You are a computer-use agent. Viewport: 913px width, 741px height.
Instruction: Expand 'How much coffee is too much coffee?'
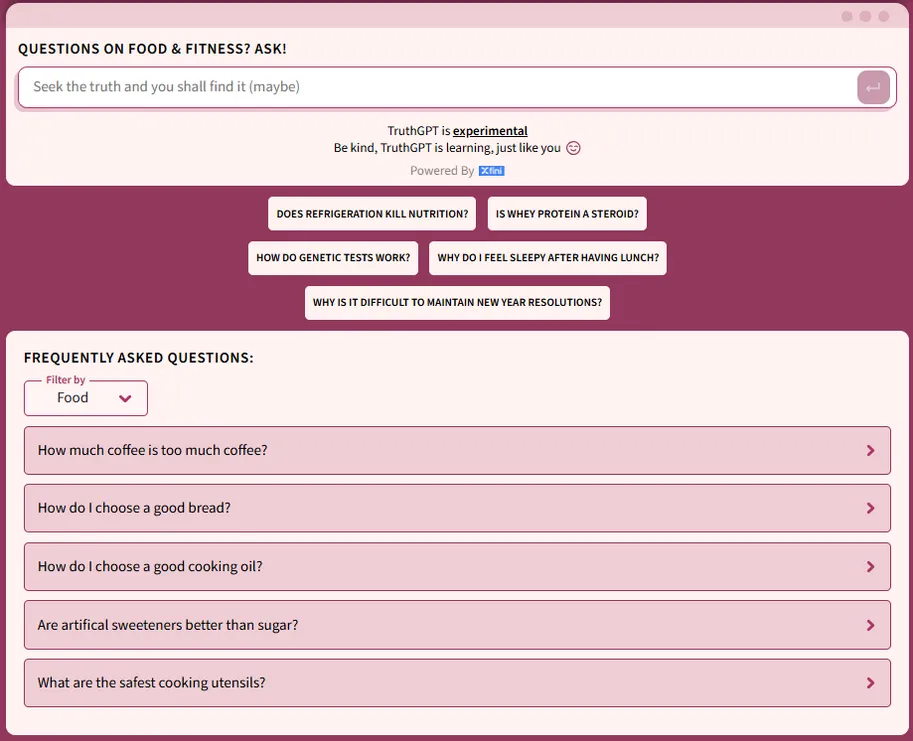(x=152, y=451)
